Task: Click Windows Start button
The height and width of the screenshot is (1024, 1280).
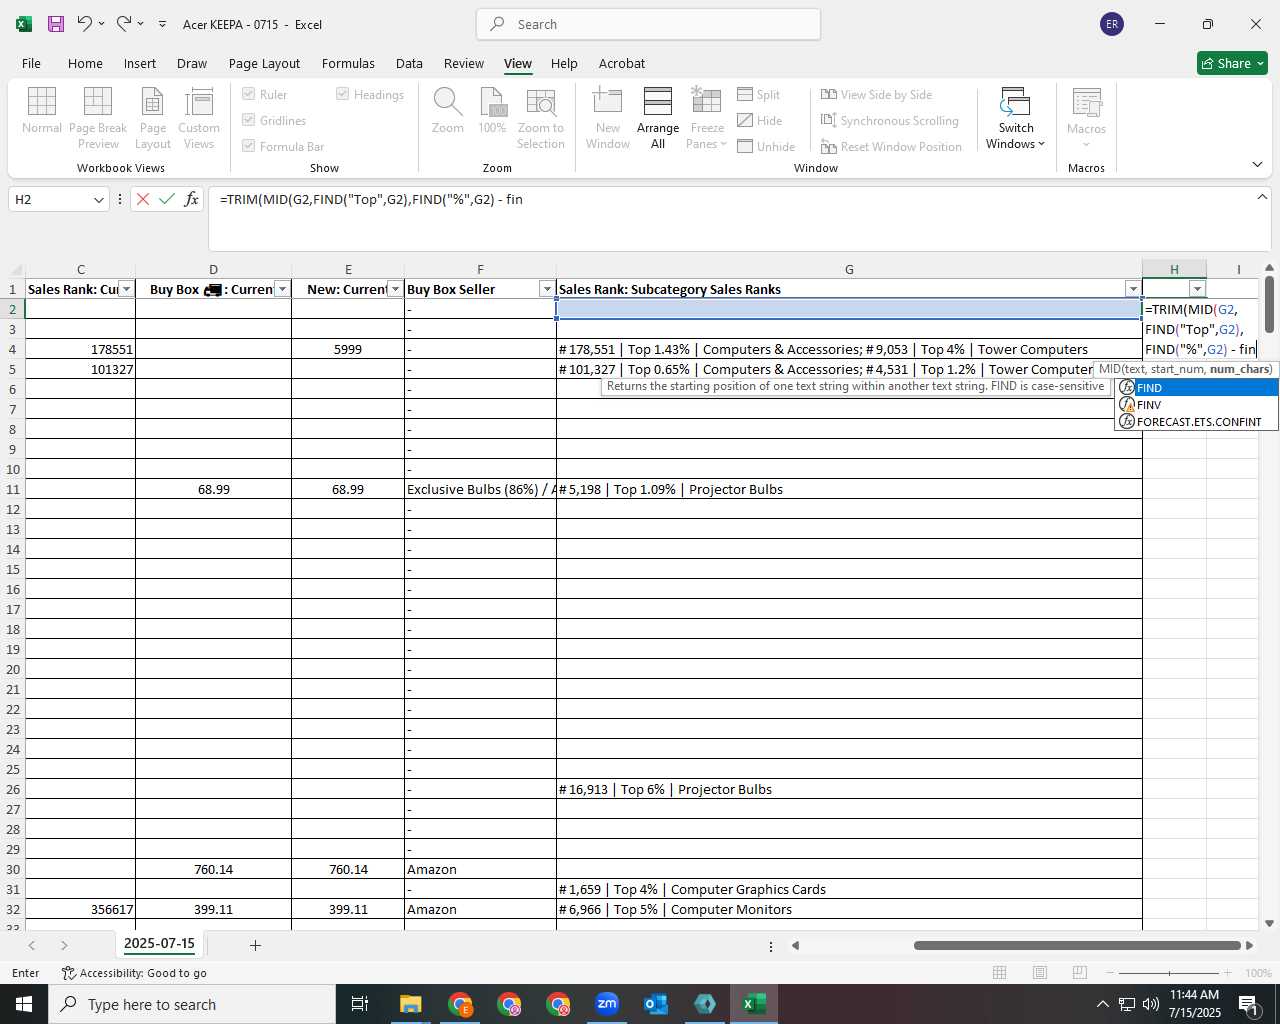Action: pyautogui.click(x=24, y=1004)
